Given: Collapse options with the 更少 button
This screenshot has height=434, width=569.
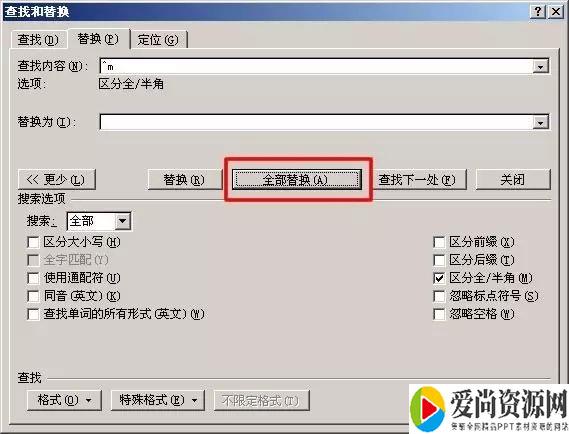Looking at the screenshot, I should pos(57,179).
